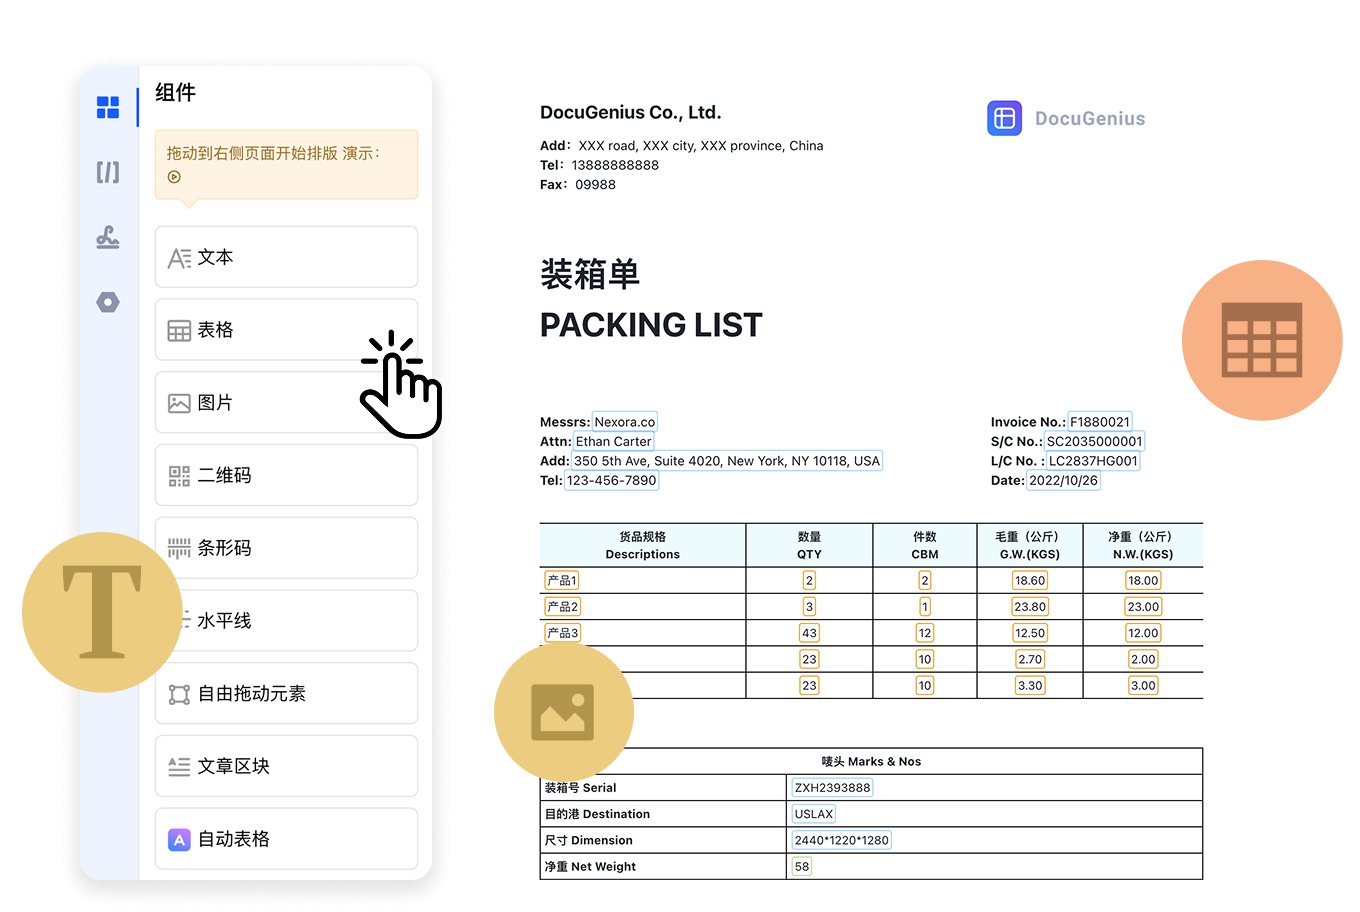Select the 文章区块 article block component
The height and width of the screenshot is (912, 1360).
[x=286, y=766]
